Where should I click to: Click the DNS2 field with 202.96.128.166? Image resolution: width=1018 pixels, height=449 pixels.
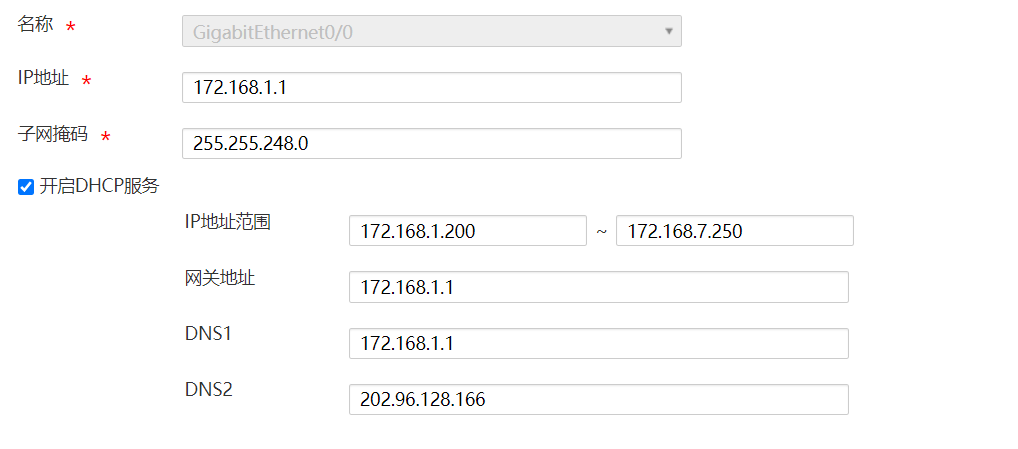click(x=598, y=399)
